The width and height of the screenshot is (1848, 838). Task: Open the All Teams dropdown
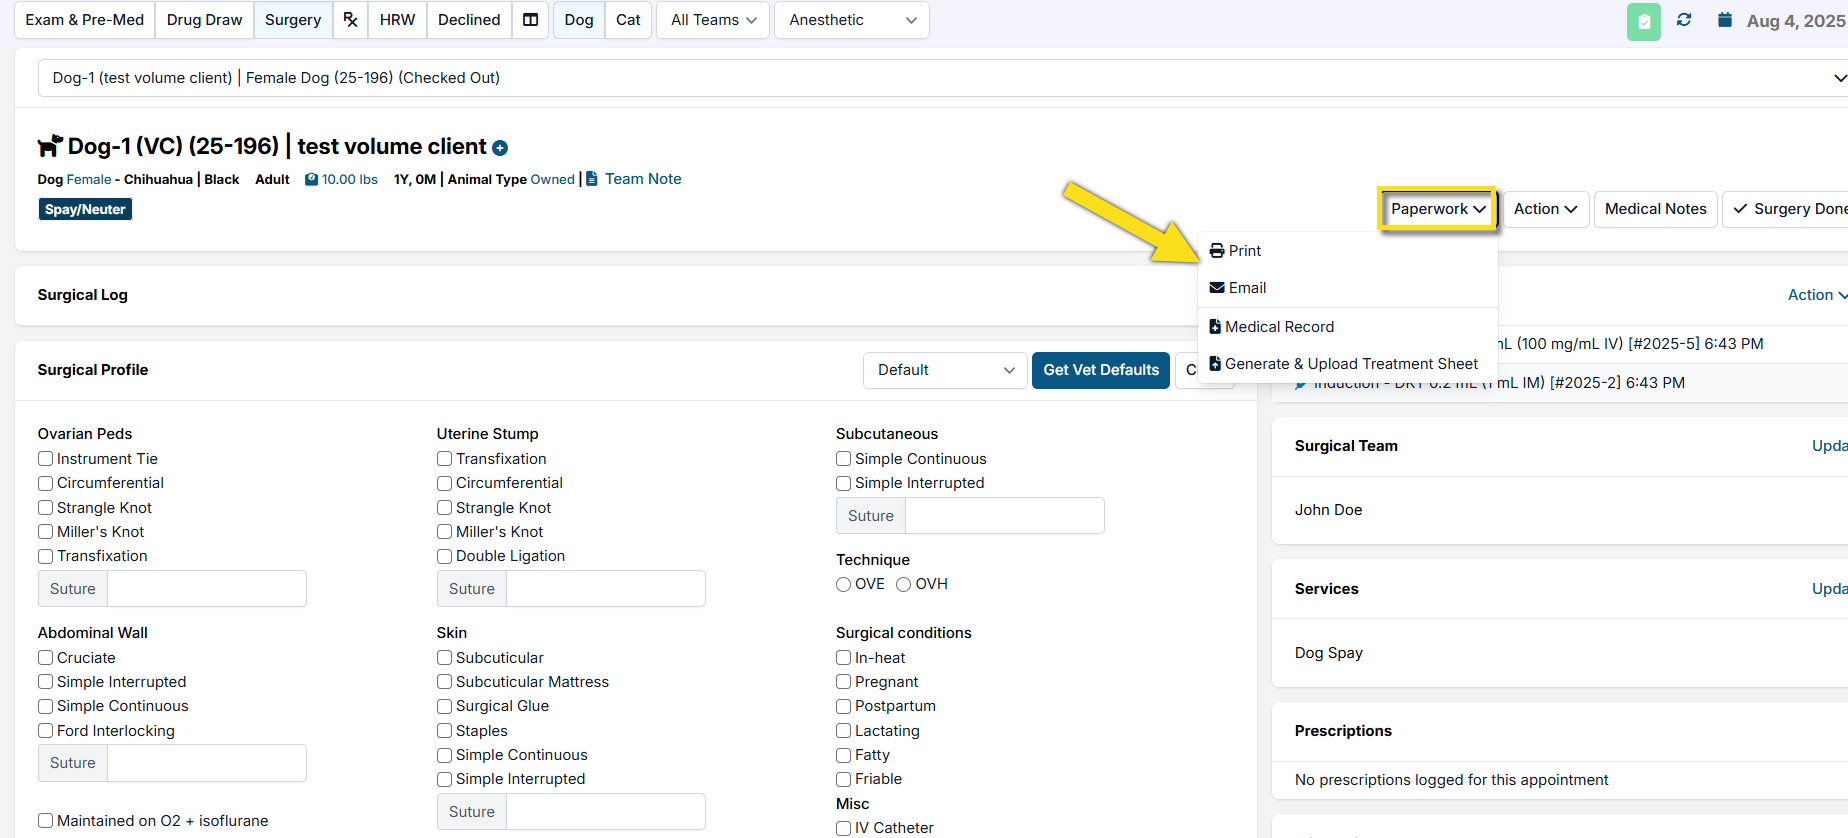coord(713,20)
